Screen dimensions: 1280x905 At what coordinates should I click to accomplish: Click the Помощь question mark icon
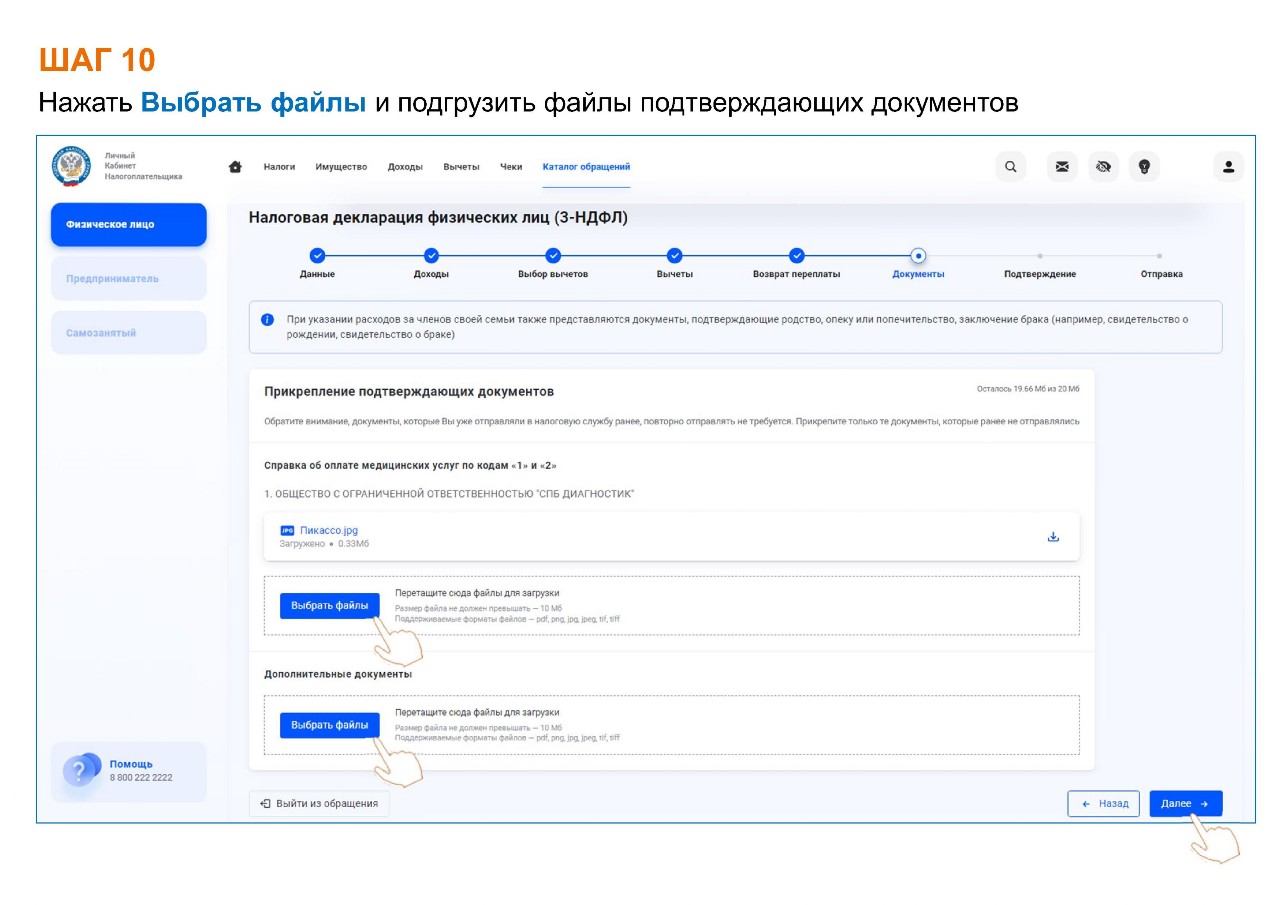pos(78,771)
